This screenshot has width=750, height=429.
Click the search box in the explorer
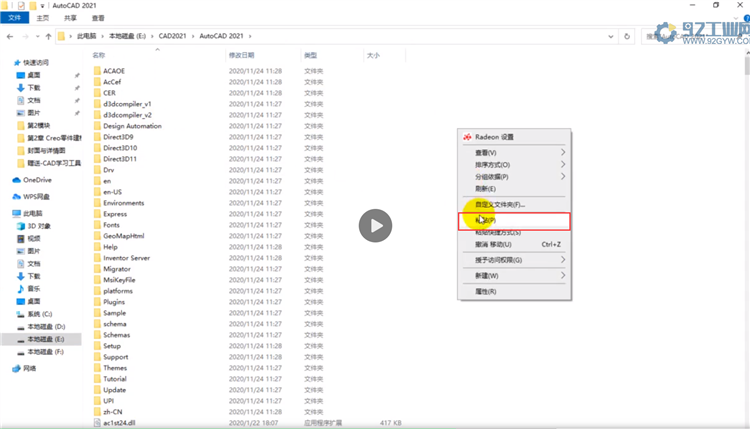(x=694, y=36)
